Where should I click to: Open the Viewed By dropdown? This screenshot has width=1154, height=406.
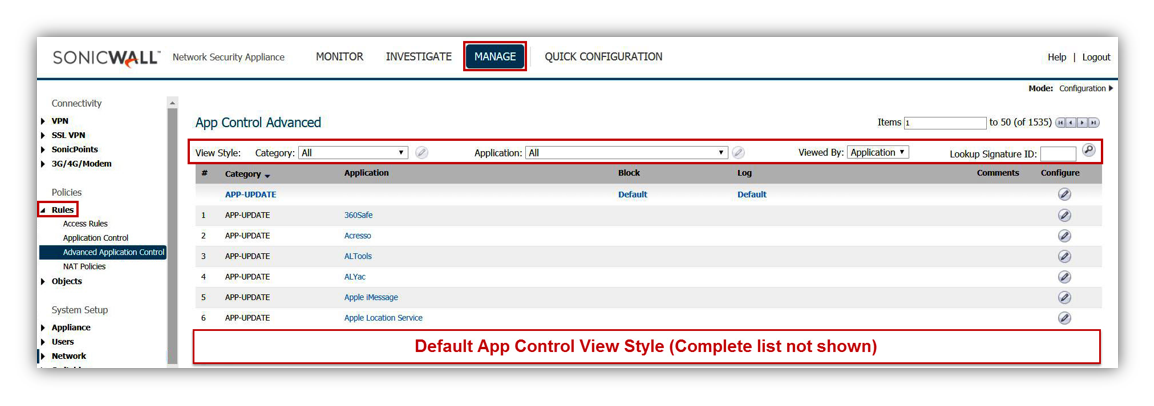pos(877,152)
